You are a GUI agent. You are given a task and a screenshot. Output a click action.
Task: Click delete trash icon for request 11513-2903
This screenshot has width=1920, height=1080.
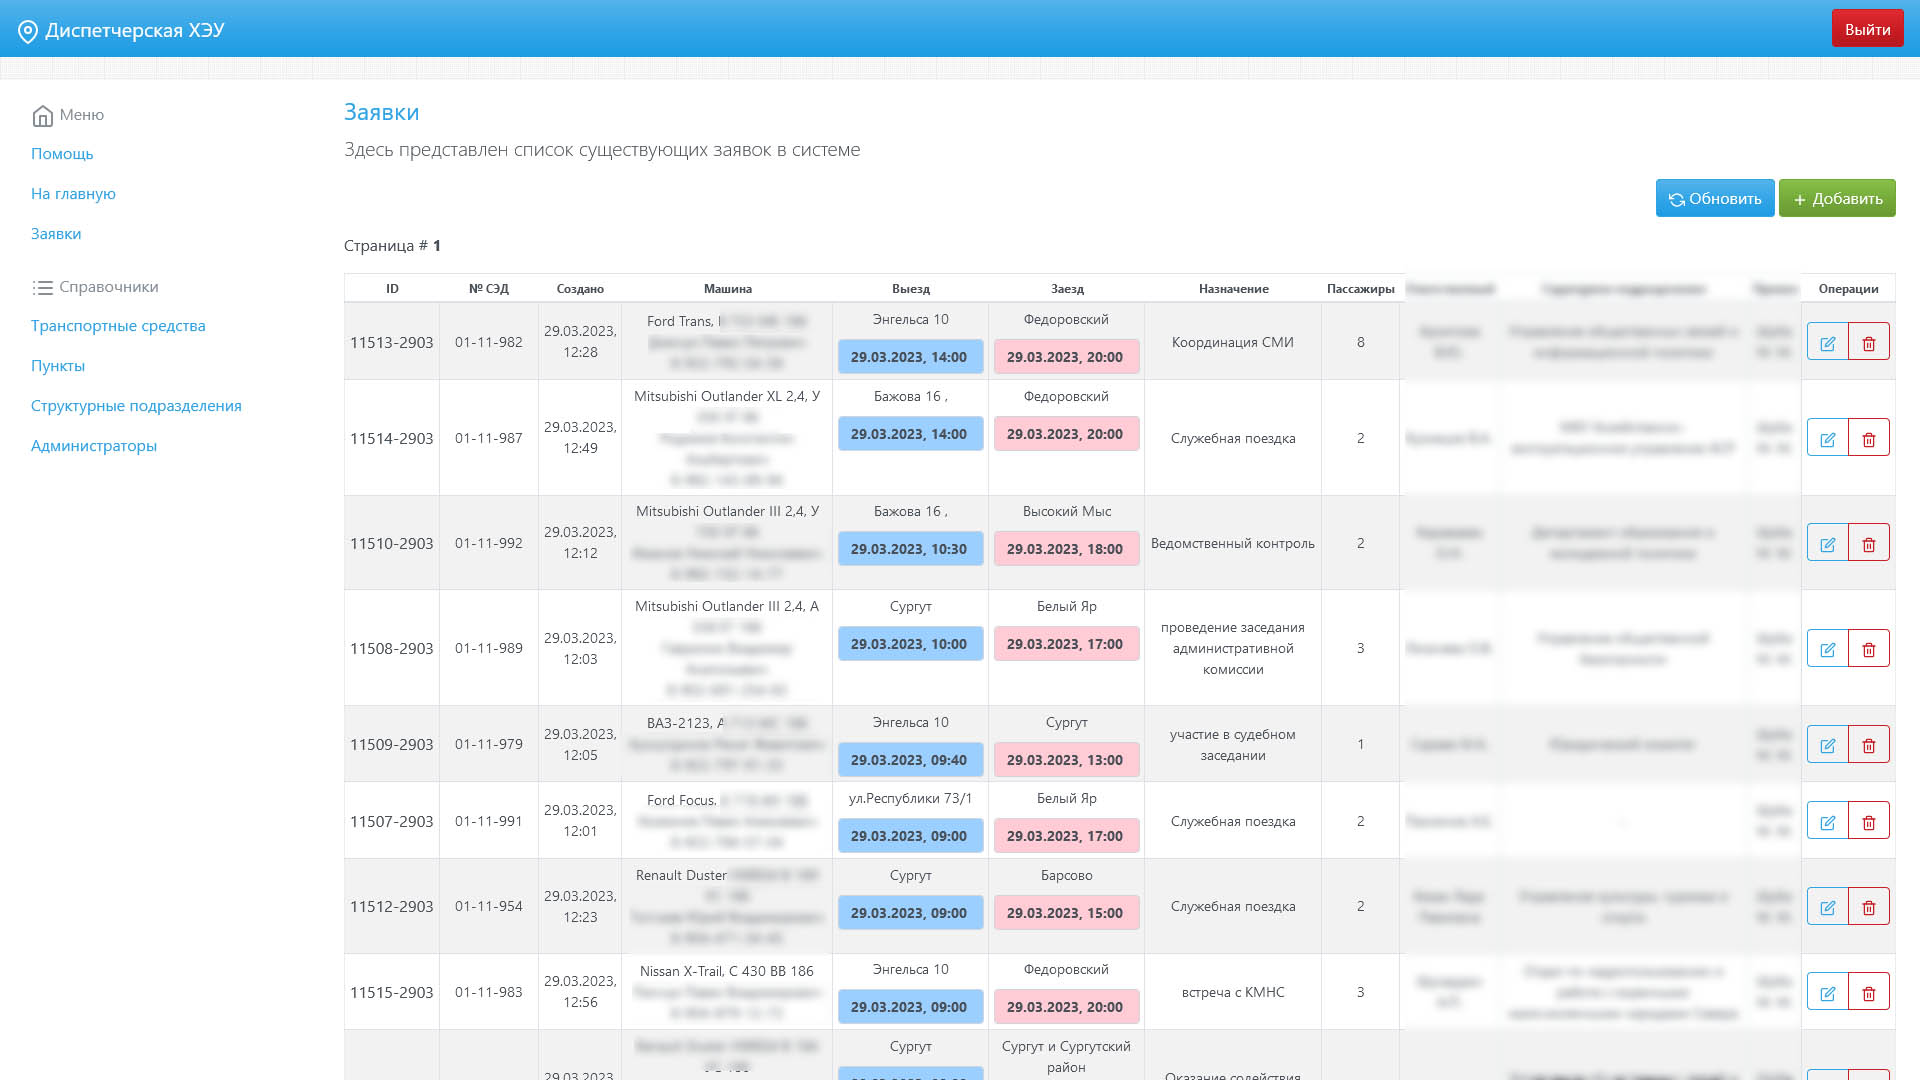[x=1868, y=342]
